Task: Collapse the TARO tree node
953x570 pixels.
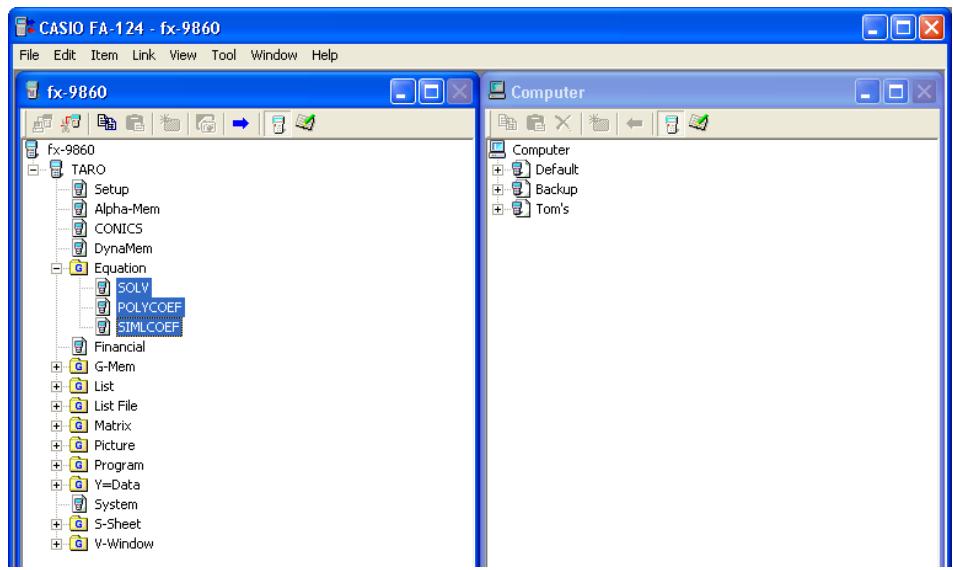Action: pos(33,170)
